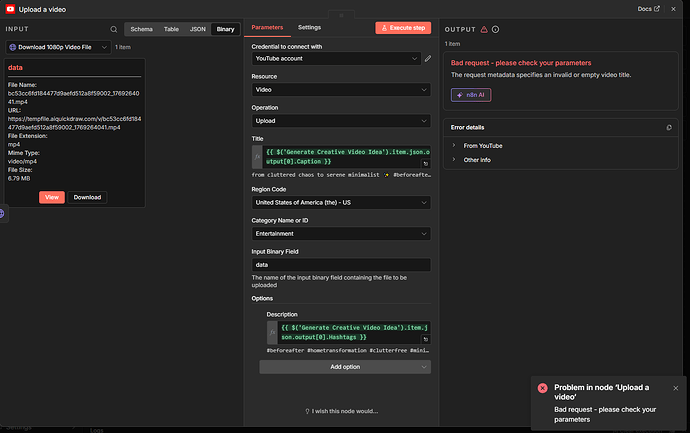Click the pencil icon to edit the credential

coord(428,59)
